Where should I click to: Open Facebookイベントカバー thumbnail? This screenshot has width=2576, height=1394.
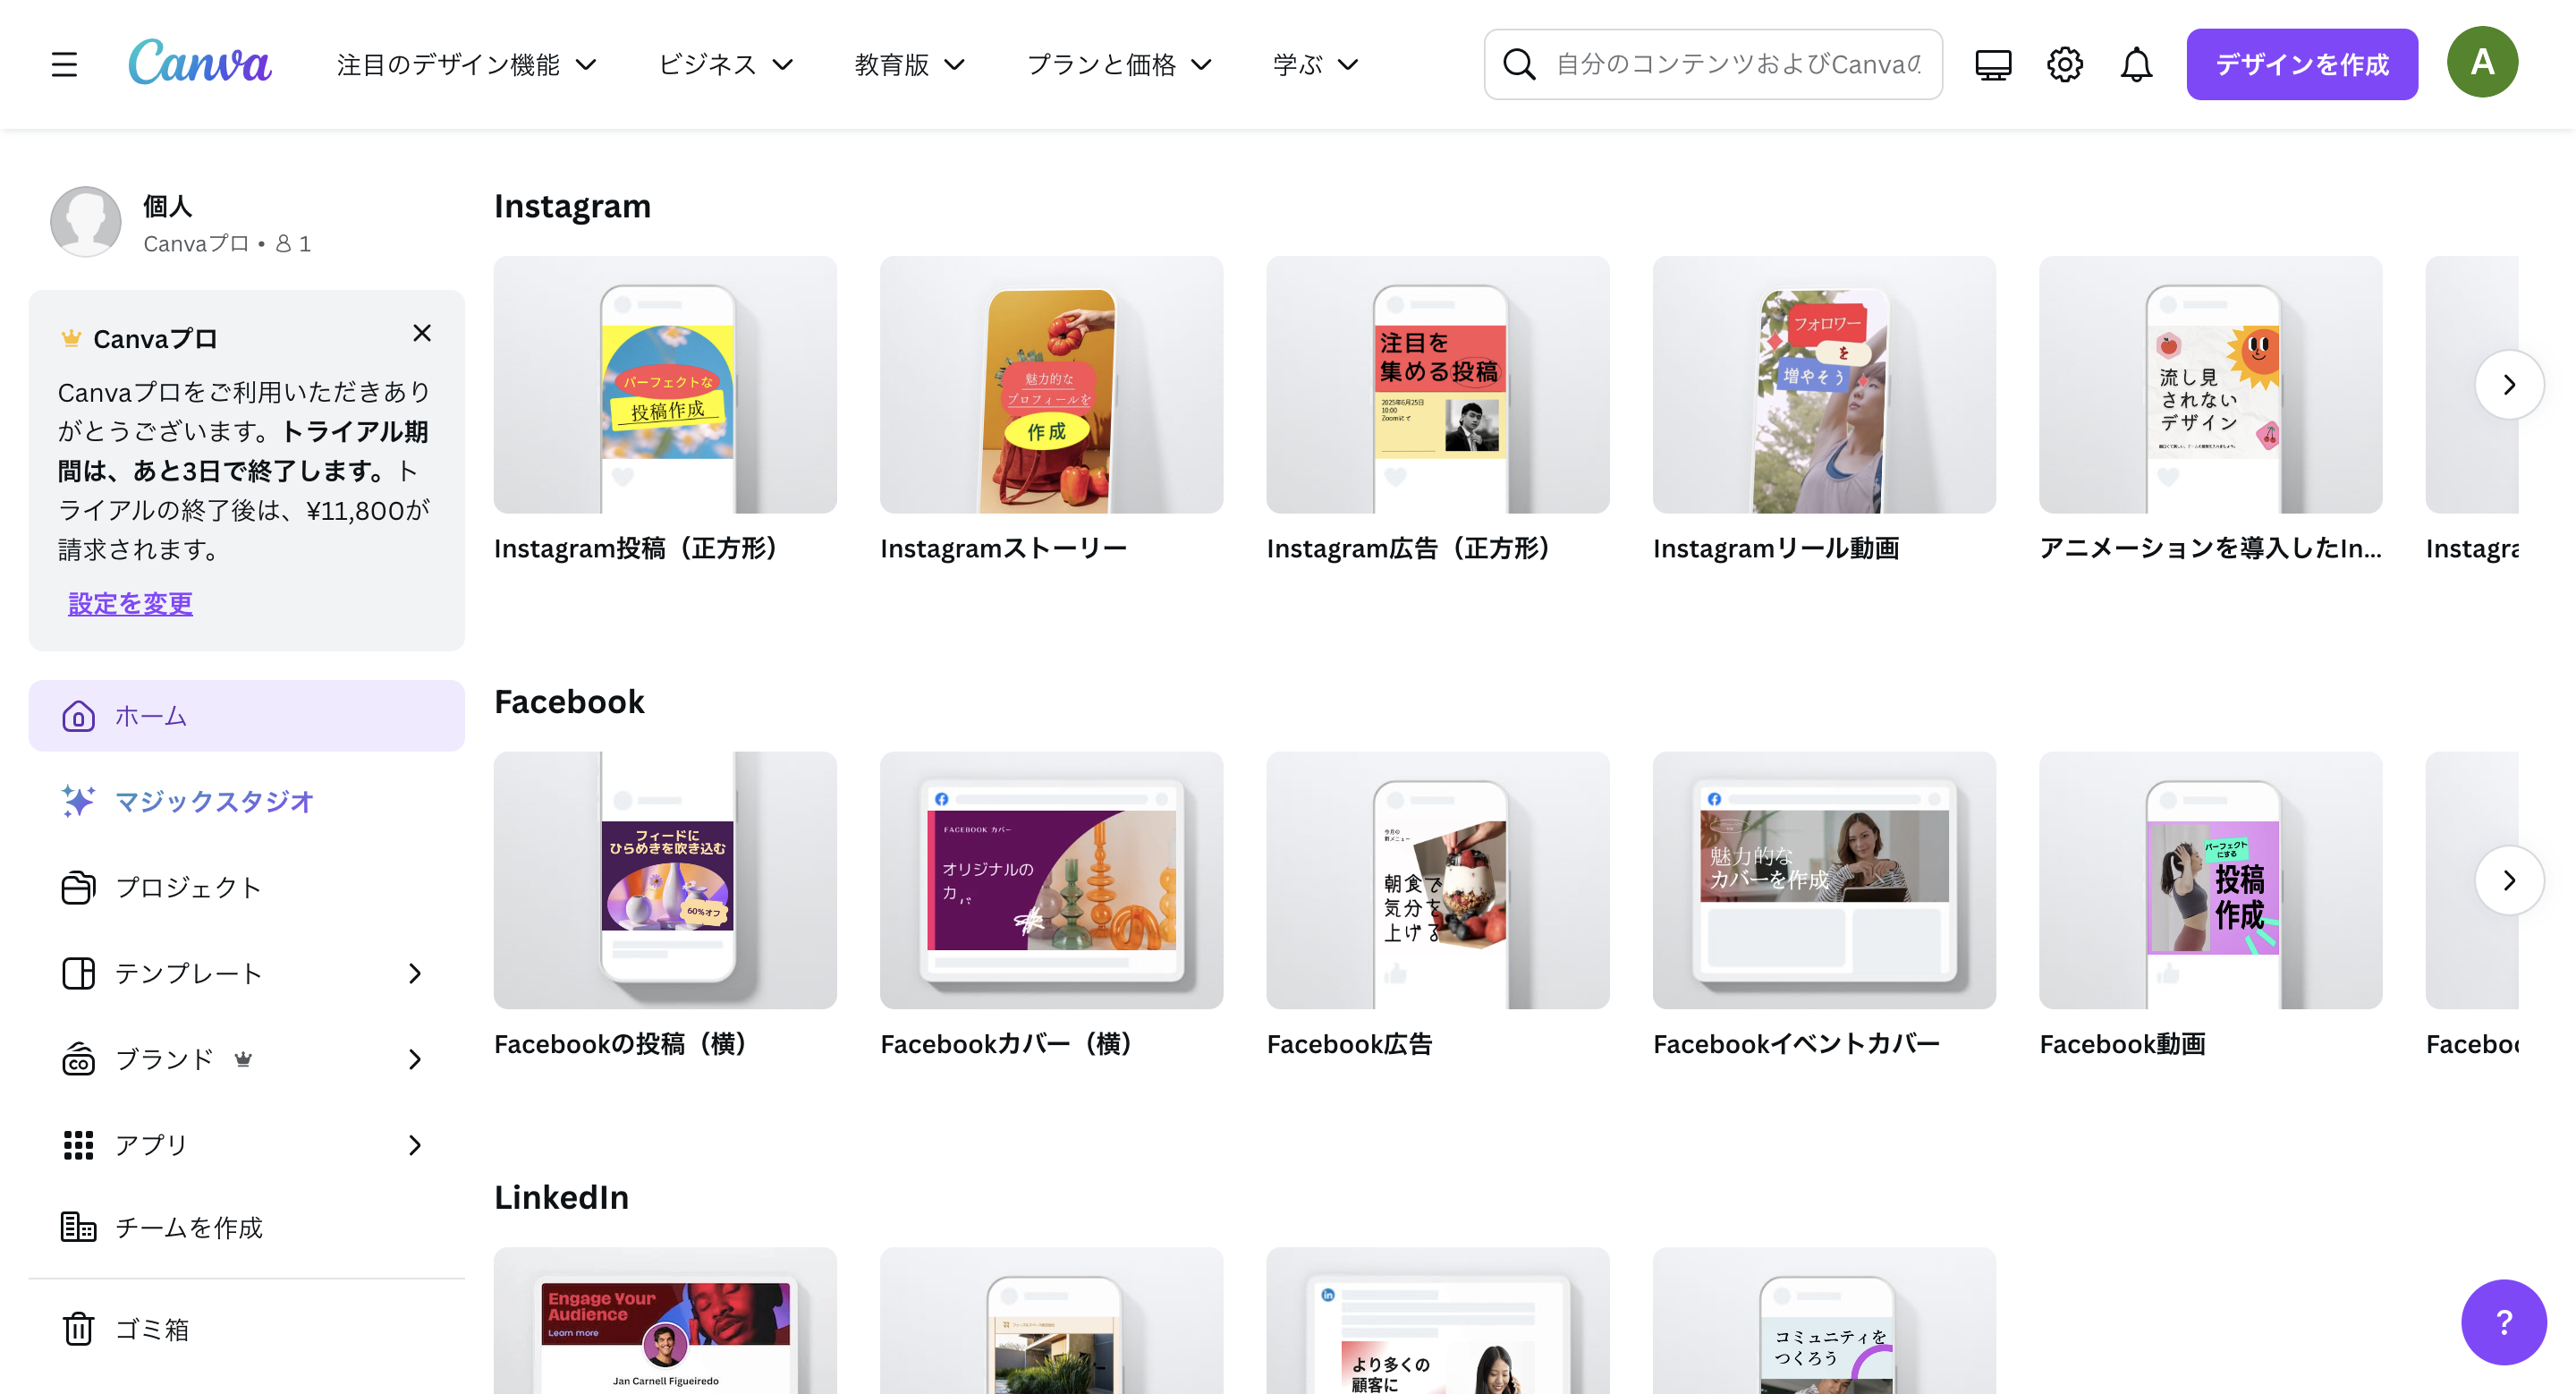(x=1824, y=880)
